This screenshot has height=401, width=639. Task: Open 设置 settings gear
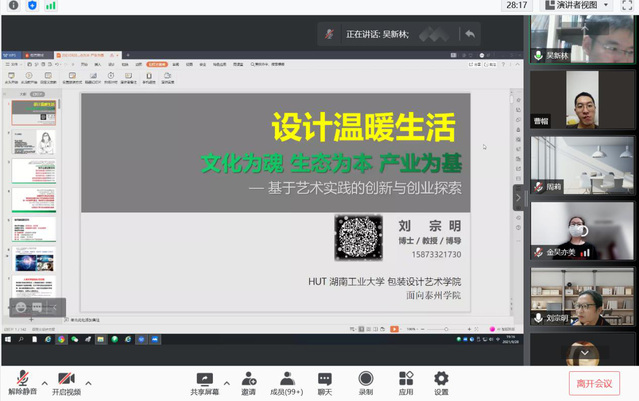441,382
